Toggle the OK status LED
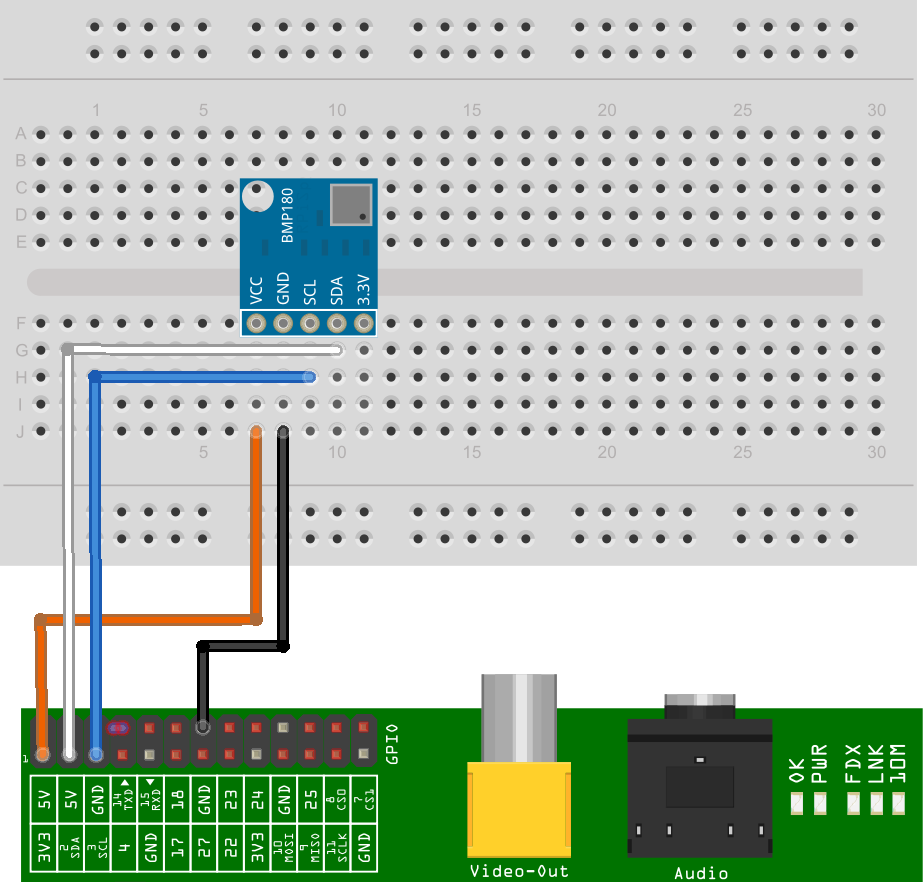The image size is (923, 882). (796, 803)
